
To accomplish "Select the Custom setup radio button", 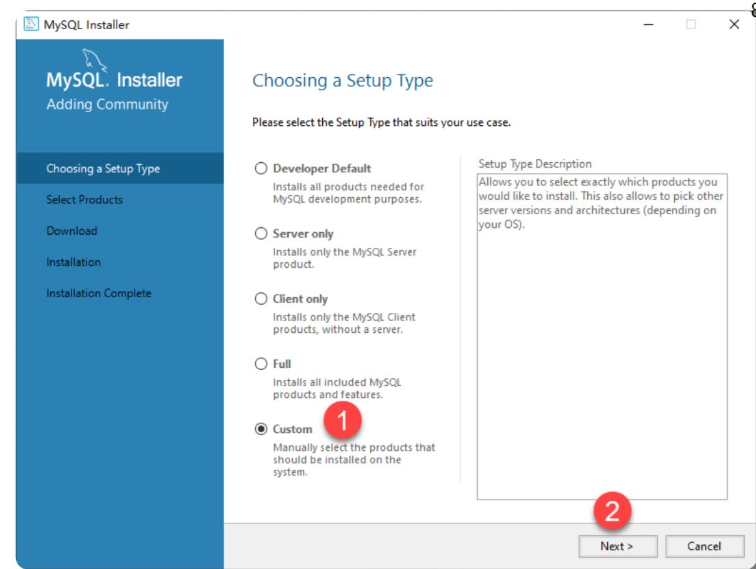I will coord(261,429).
